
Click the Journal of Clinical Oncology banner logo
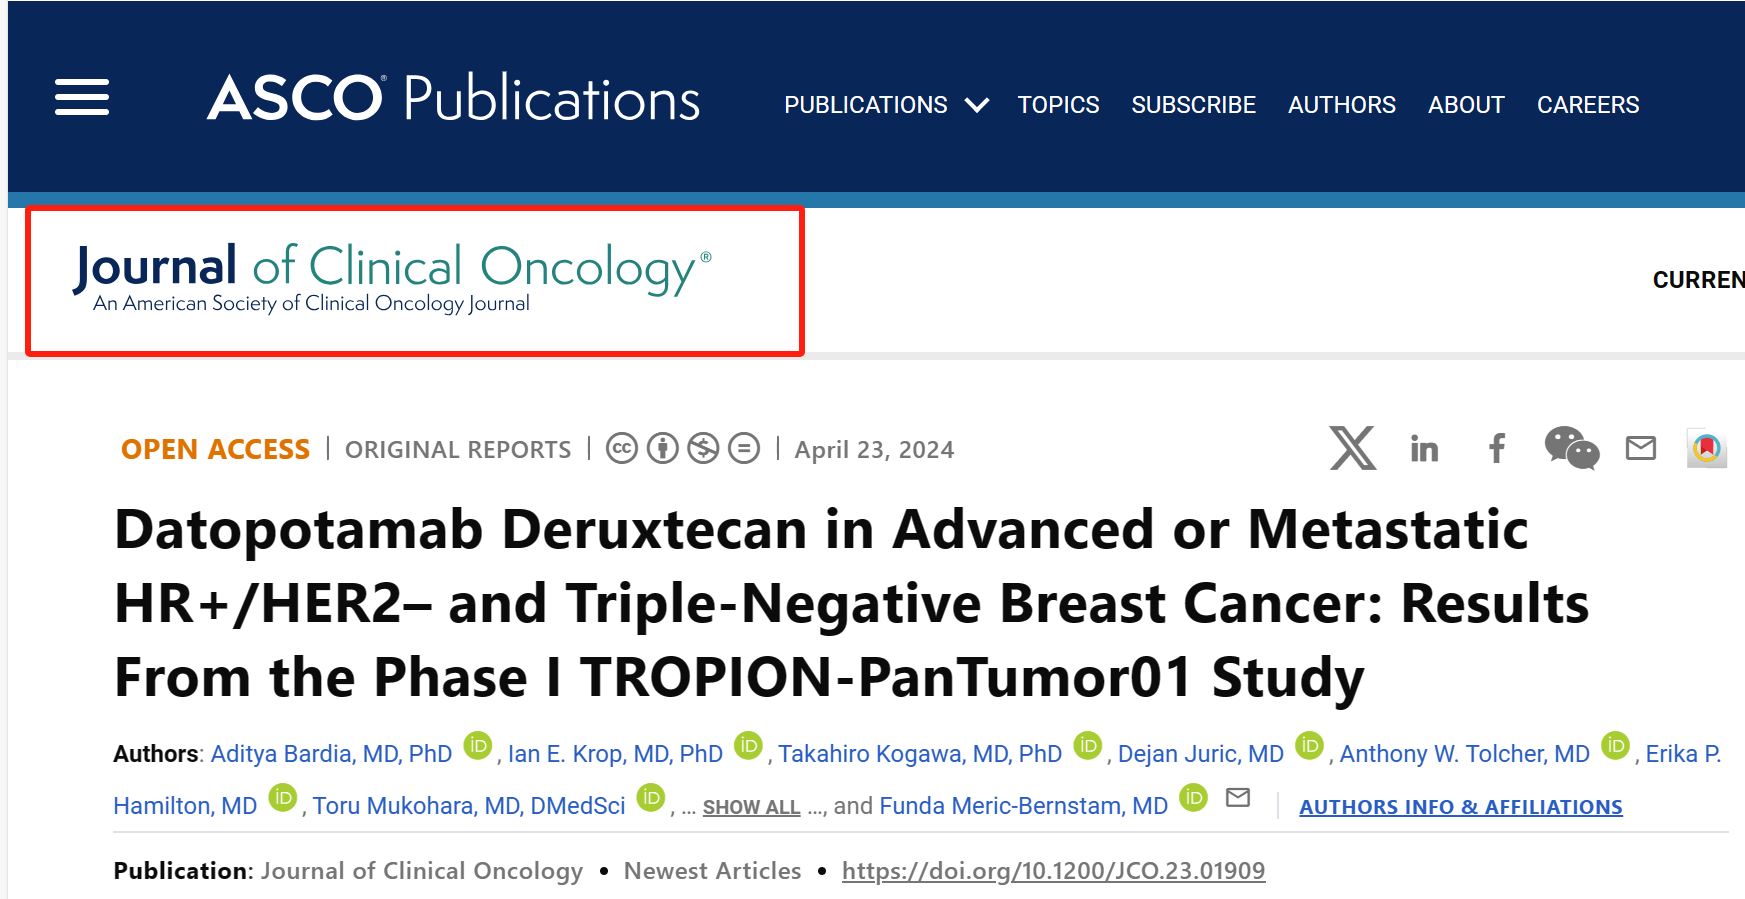[x=392, y=277]
